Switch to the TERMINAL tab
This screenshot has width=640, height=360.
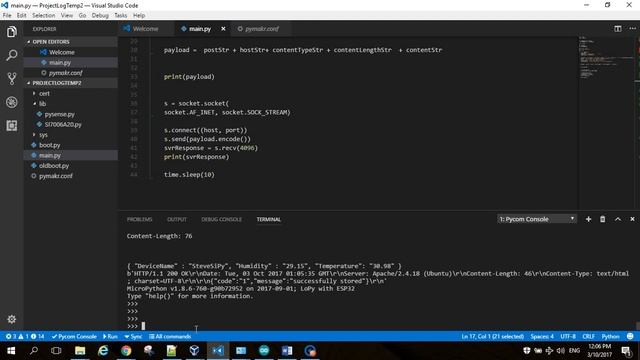[269, 219]
